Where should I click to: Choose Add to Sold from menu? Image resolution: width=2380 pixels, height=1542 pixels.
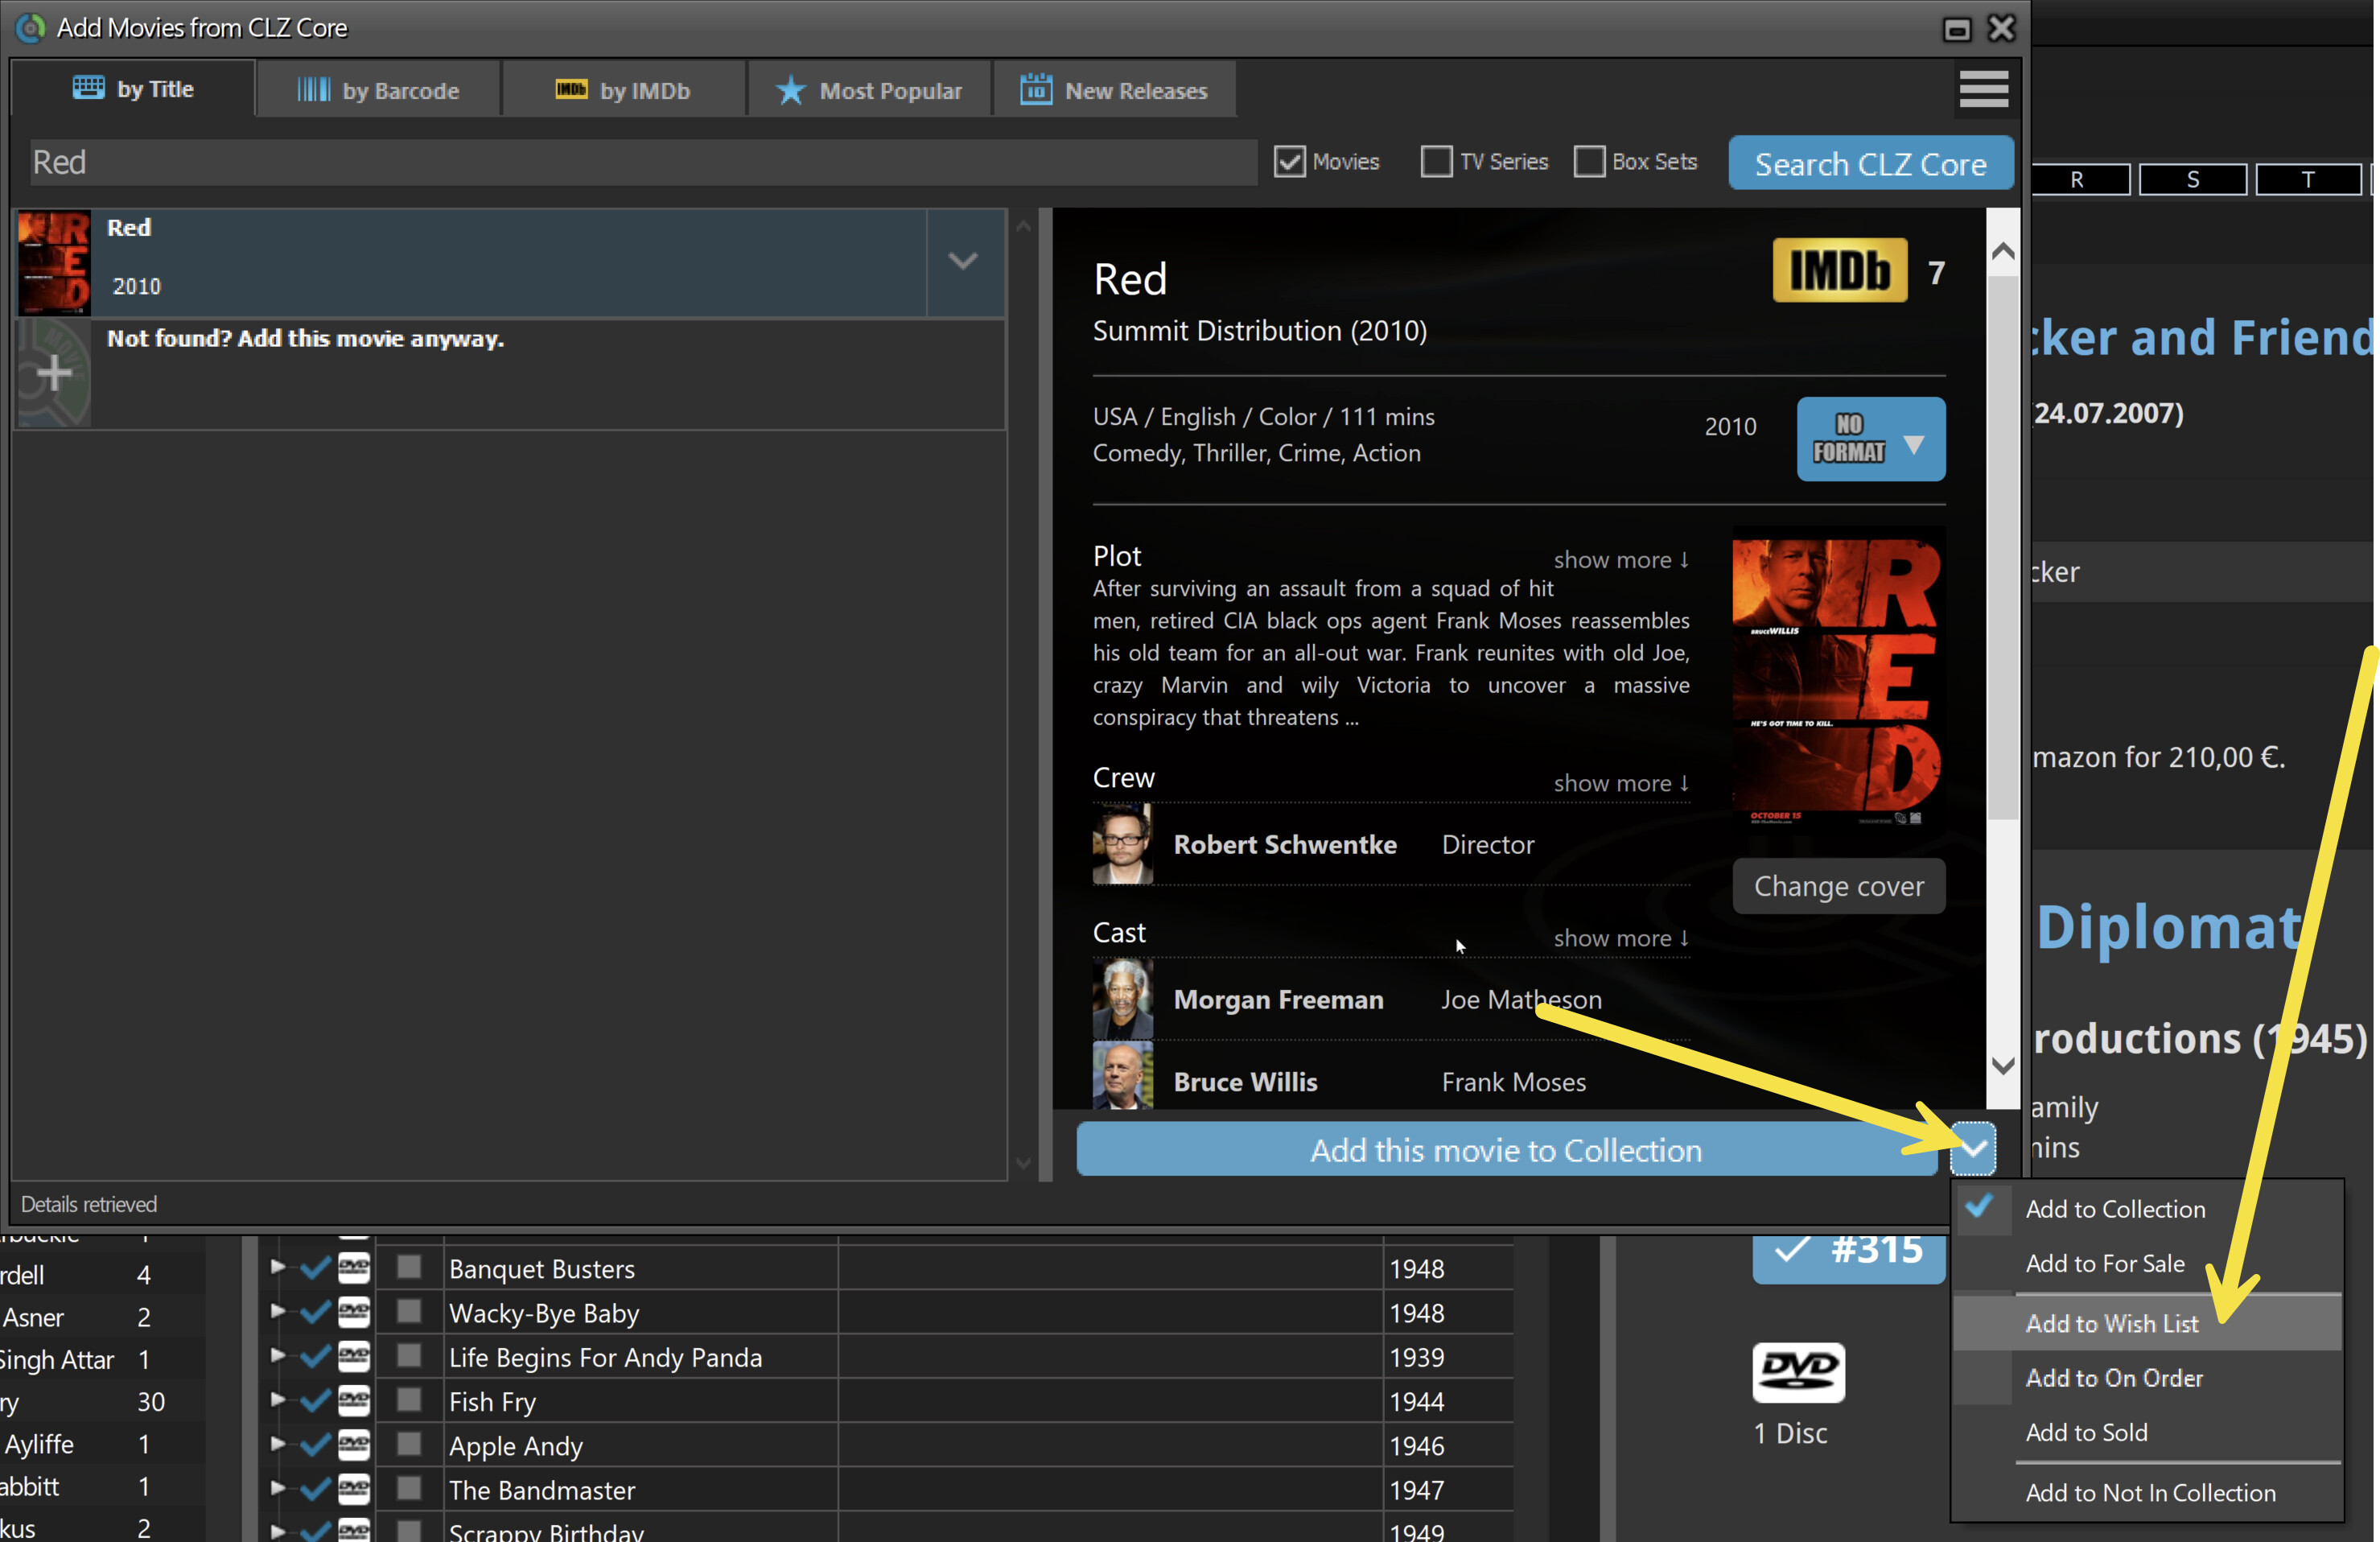2147,1432
